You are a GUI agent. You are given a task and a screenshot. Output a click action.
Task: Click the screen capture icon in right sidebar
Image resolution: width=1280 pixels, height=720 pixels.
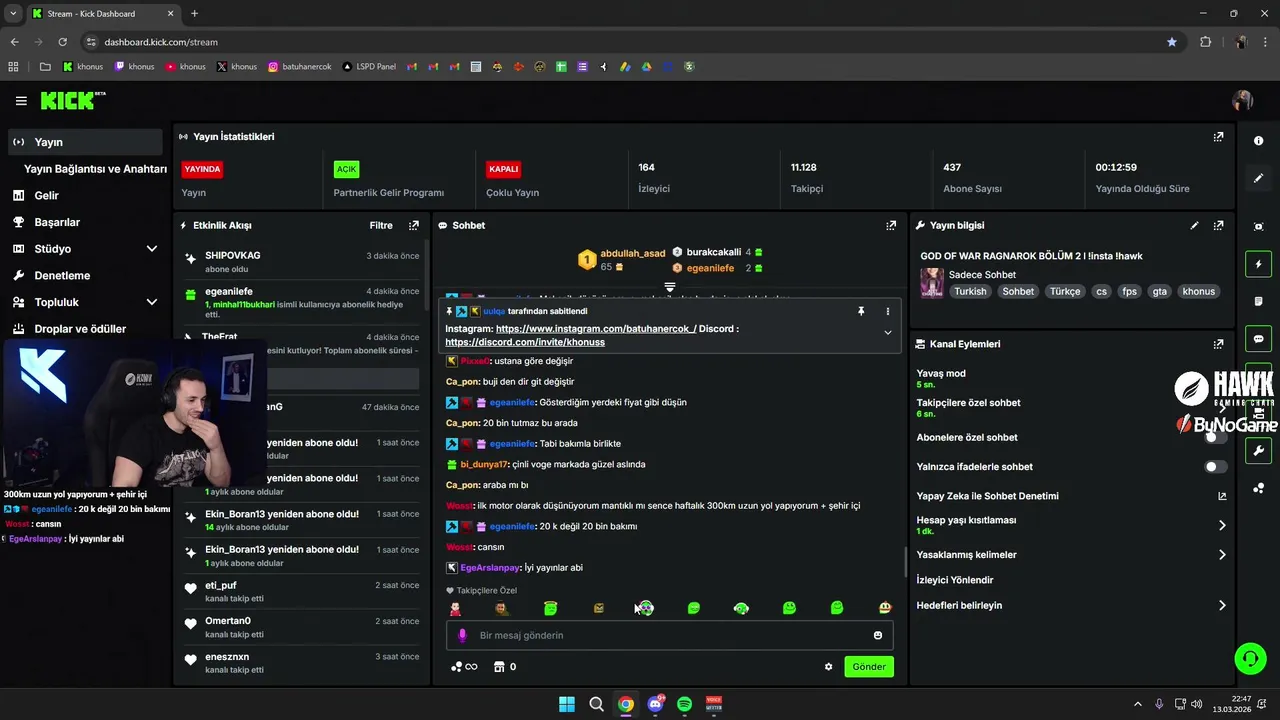point(1259,227)
